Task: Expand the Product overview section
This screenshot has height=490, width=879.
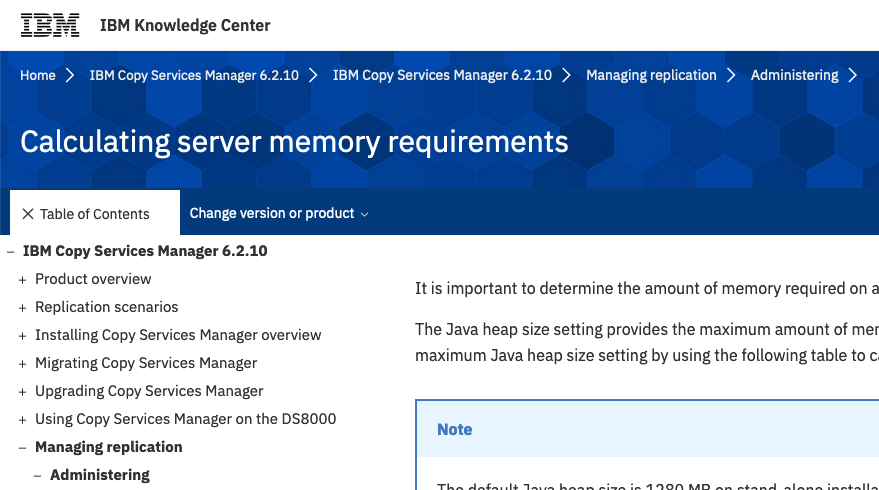Action: [22, 280]
